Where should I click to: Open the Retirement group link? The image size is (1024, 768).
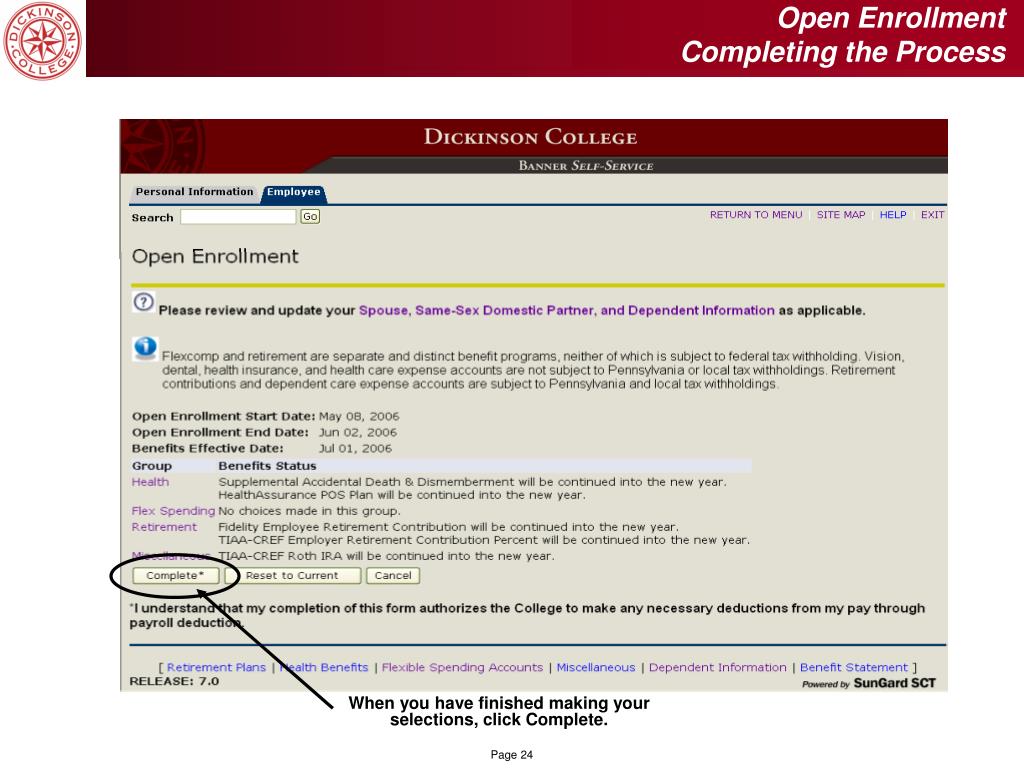(x=164, y=527)
